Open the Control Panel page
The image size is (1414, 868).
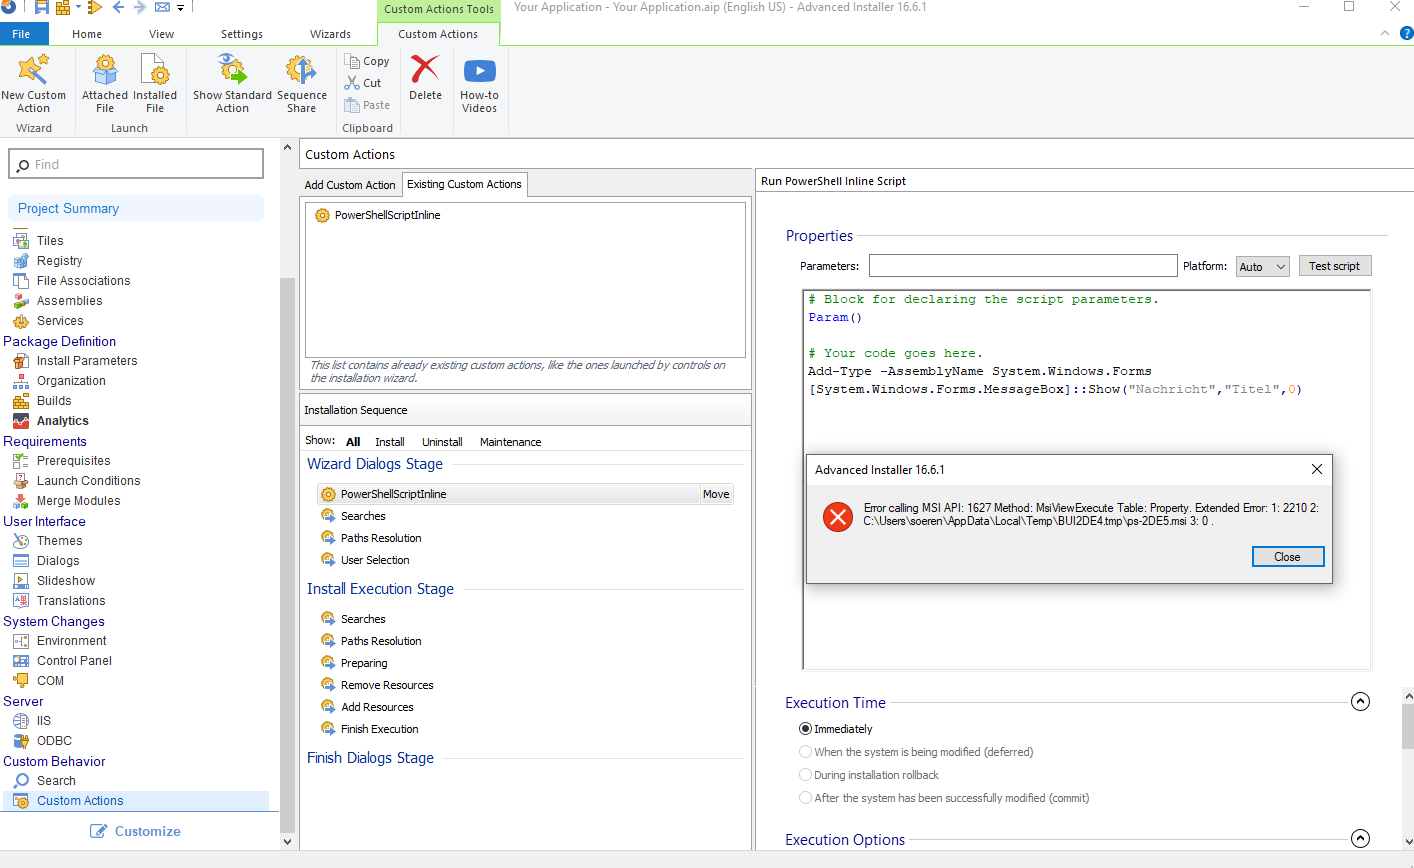(74, 661)
